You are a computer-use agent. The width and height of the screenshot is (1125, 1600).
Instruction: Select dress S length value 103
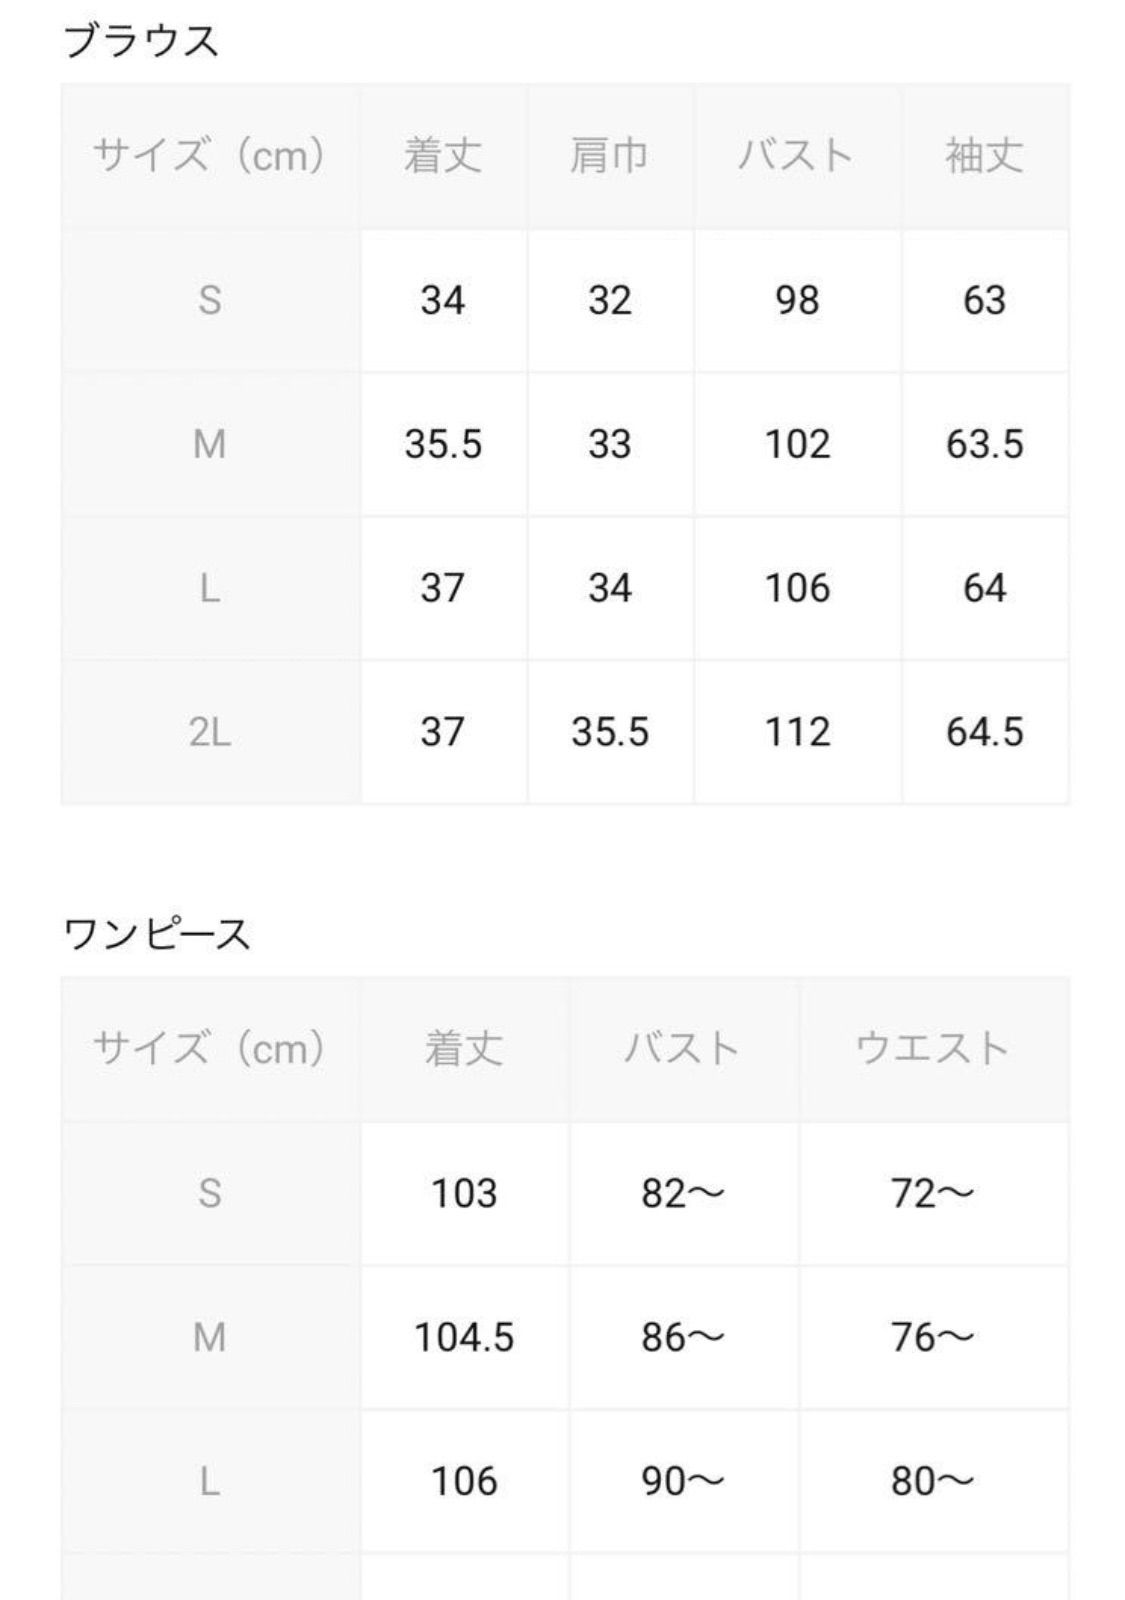tap(464, 1193)
